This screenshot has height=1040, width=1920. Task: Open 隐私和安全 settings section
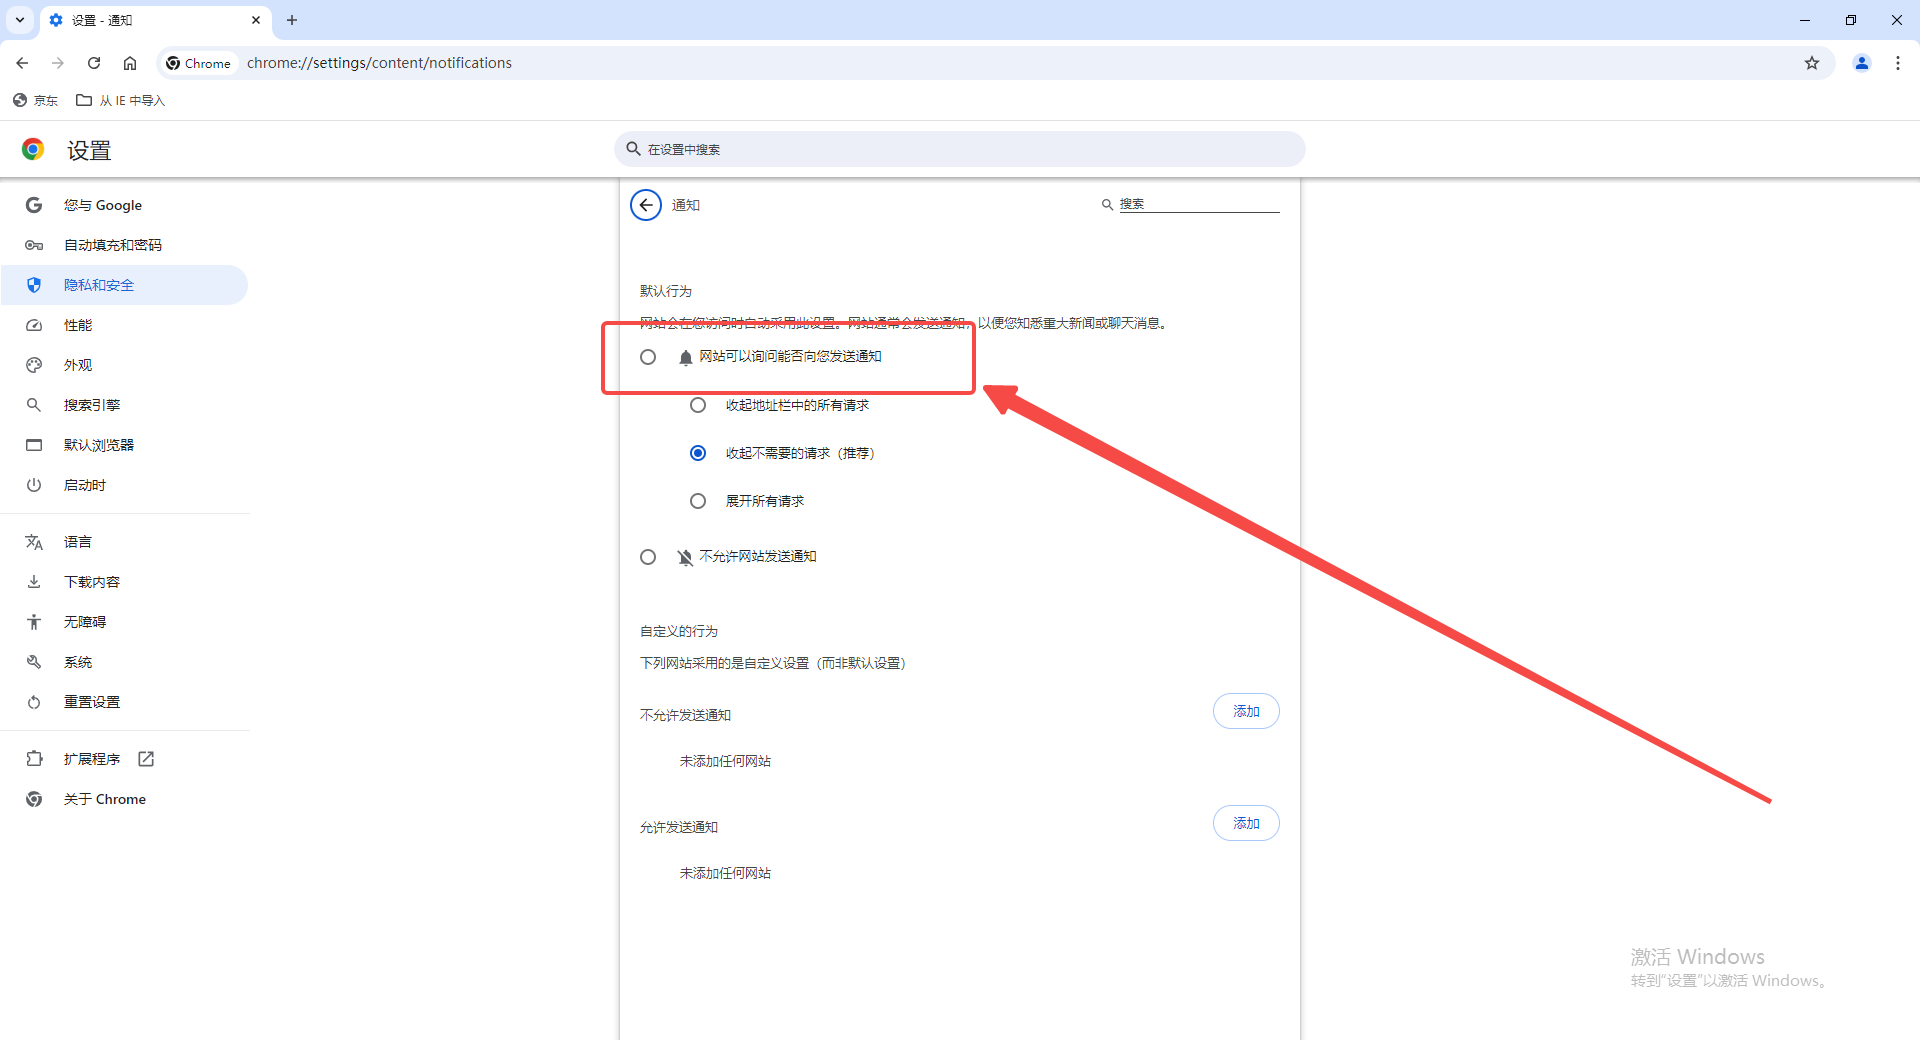(x=125, y=285)
